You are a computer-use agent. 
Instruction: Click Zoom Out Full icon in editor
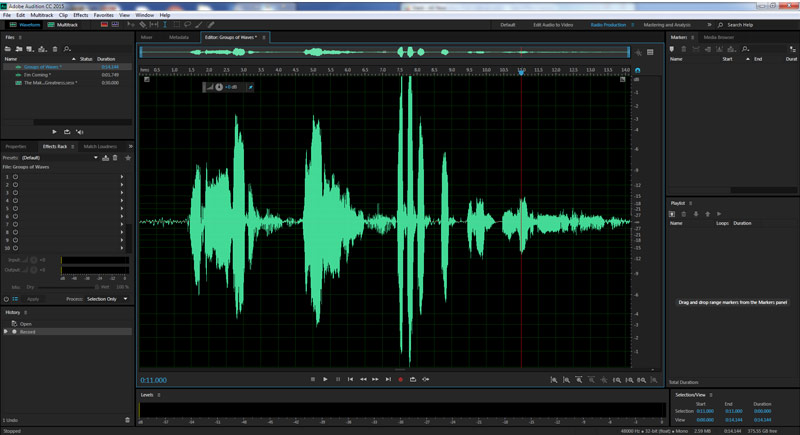point(604,380)
